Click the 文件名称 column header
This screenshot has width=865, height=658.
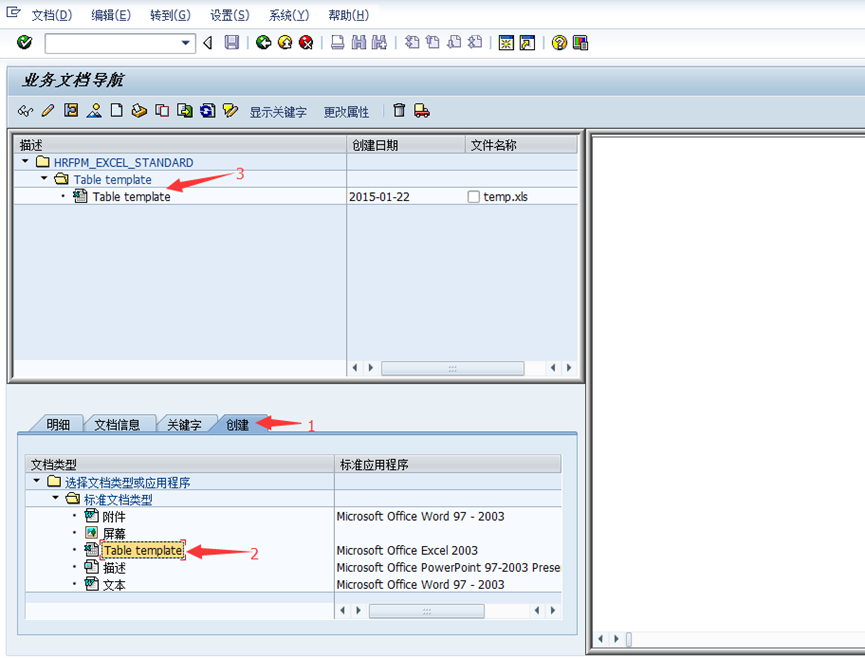coord(521,145)
